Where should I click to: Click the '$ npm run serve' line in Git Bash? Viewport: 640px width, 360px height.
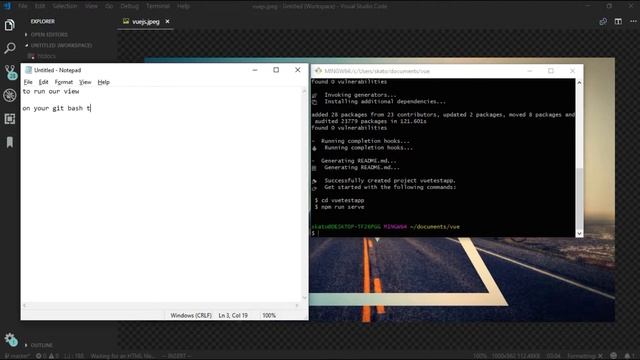click(x=340, y=207)
